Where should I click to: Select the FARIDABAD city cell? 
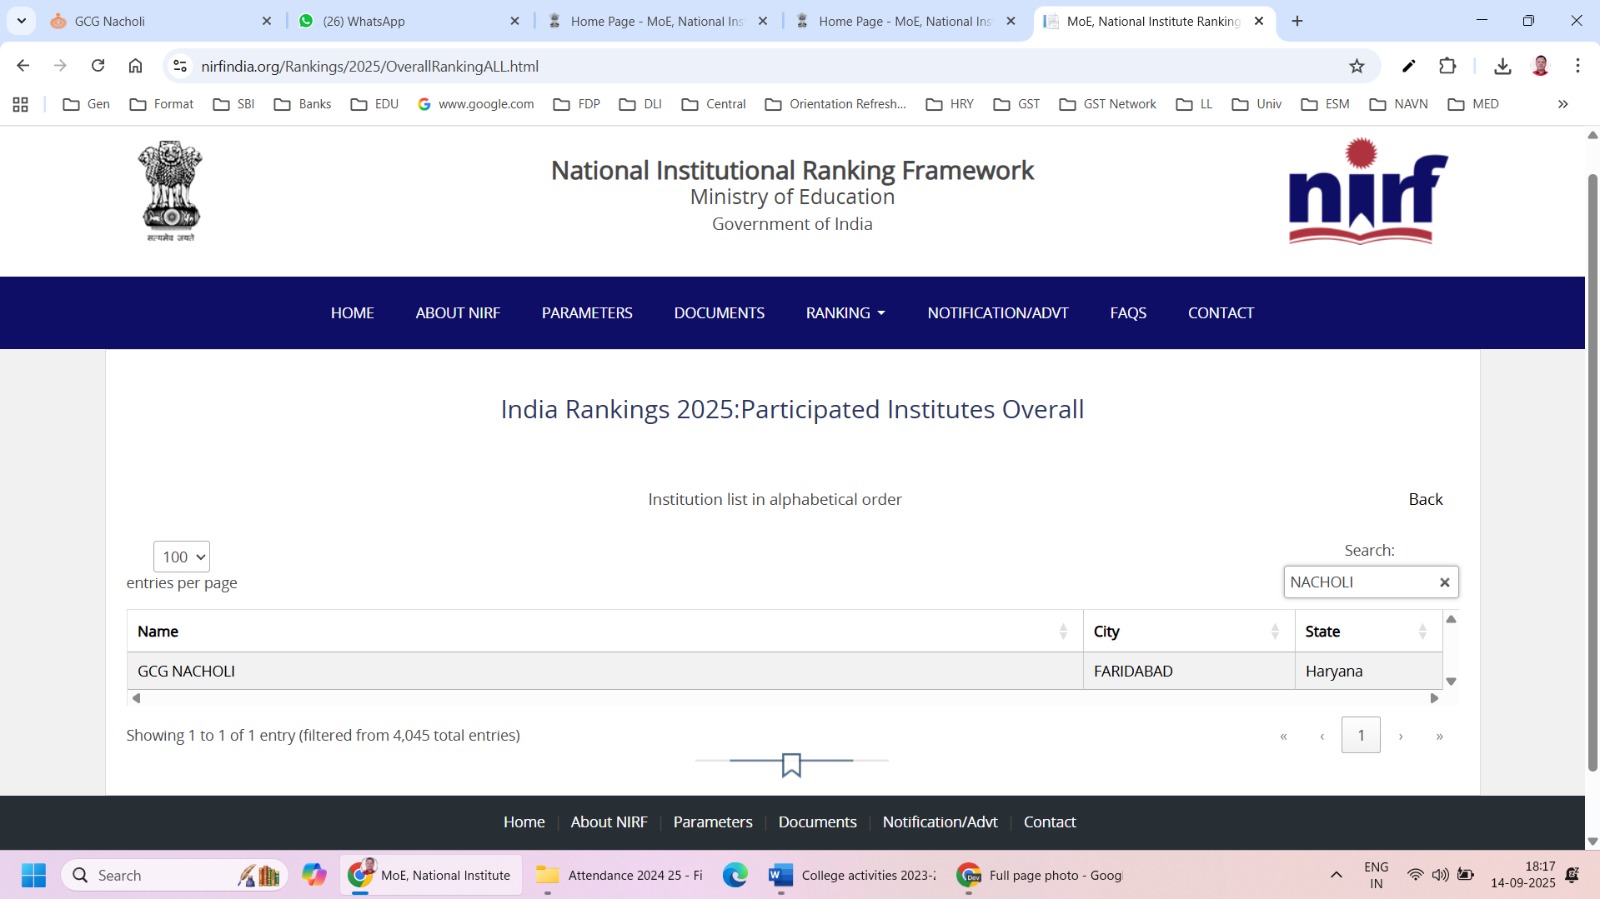(x=1188, y=671)
